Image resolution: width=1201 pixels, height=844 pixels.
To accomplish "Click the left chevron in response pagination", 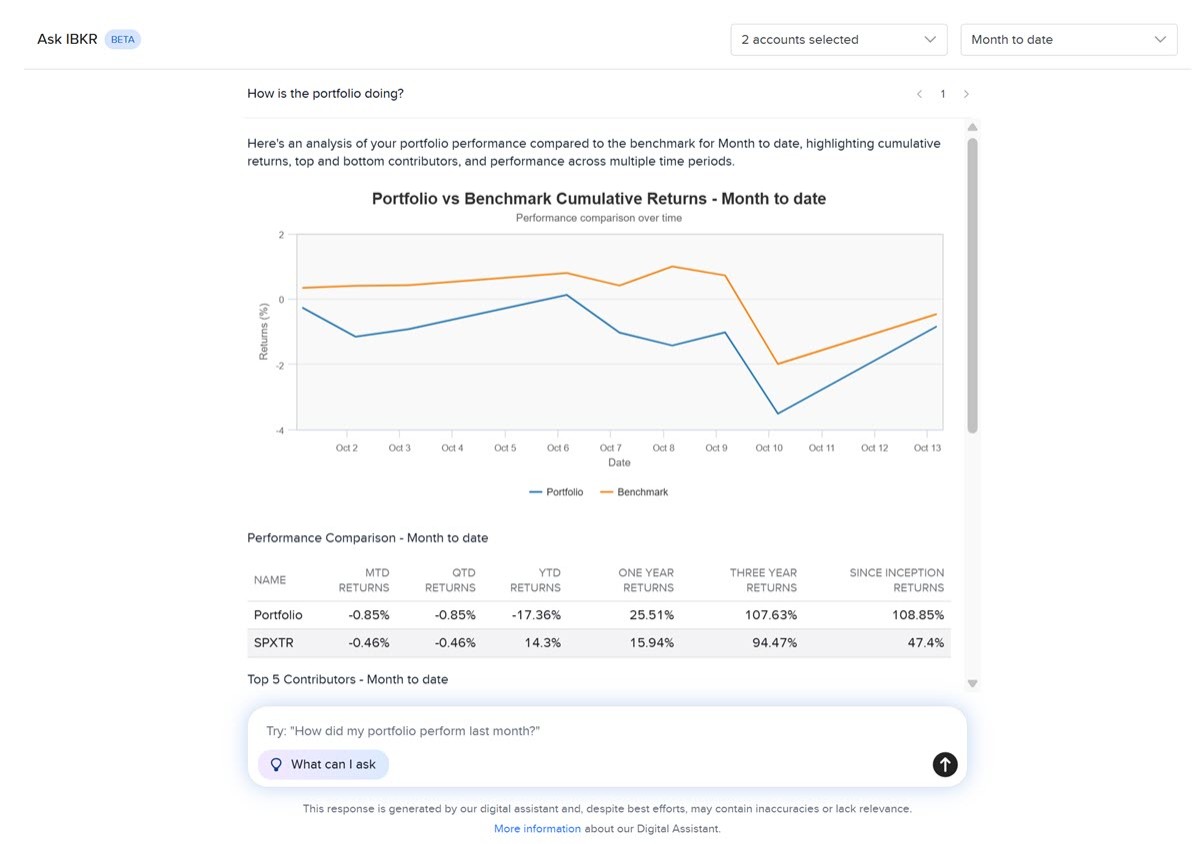I will pyautogui.click(x=919, y=93).
